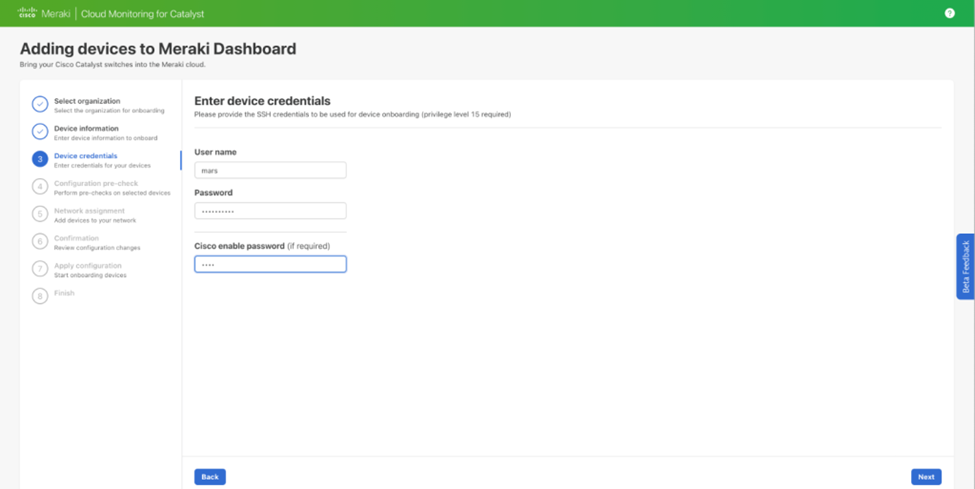This screenshot has width=975, height=489.
Task: Select the completed Select organization step icon
Action: [x=40, y=104]
